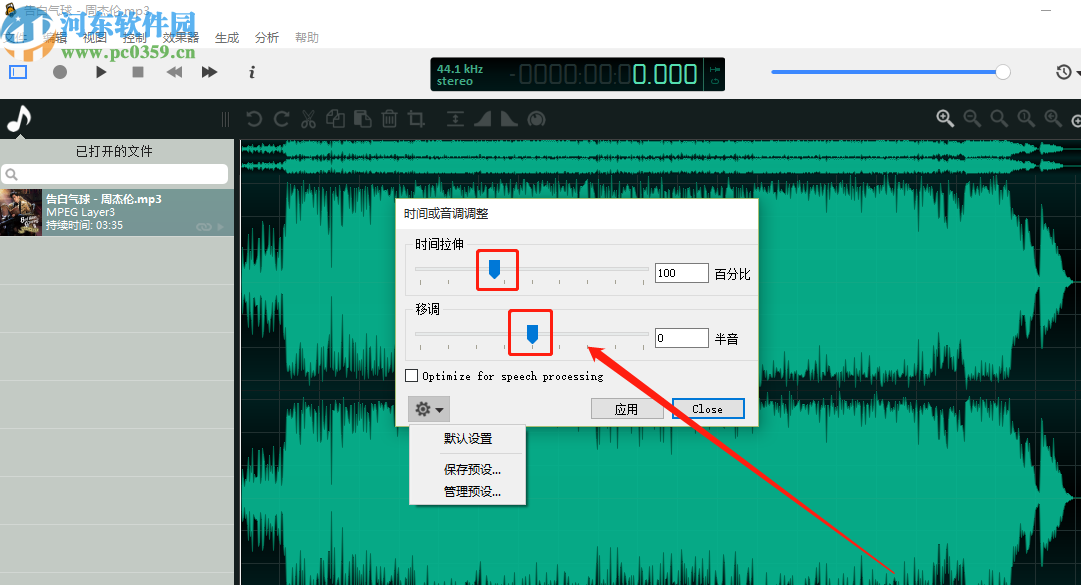Click the fast forward icon
This screenshot has height=585, width=1081.
coord(209,72)
